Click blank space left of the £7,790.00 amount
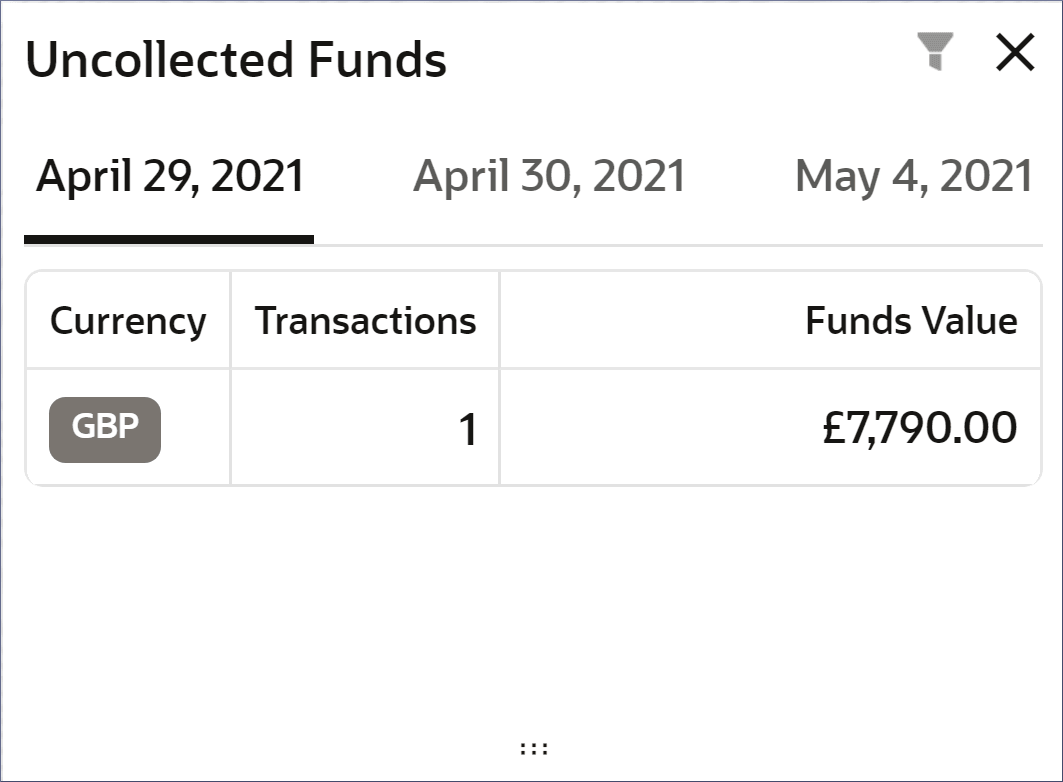The width and height of the screenshot is (1063, 782). [x=650, y=430]
